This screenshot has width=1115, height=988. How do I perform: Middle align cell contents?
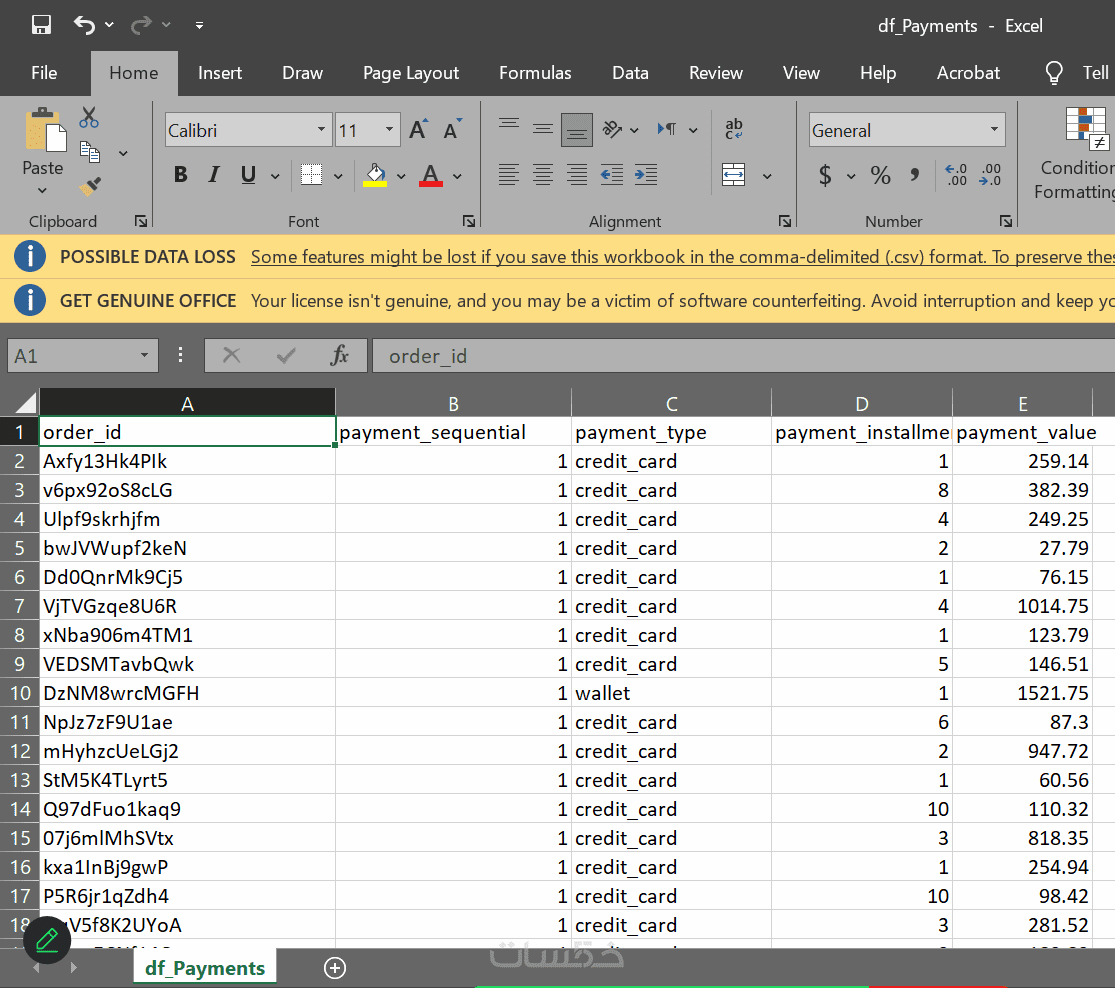[543, 129]
